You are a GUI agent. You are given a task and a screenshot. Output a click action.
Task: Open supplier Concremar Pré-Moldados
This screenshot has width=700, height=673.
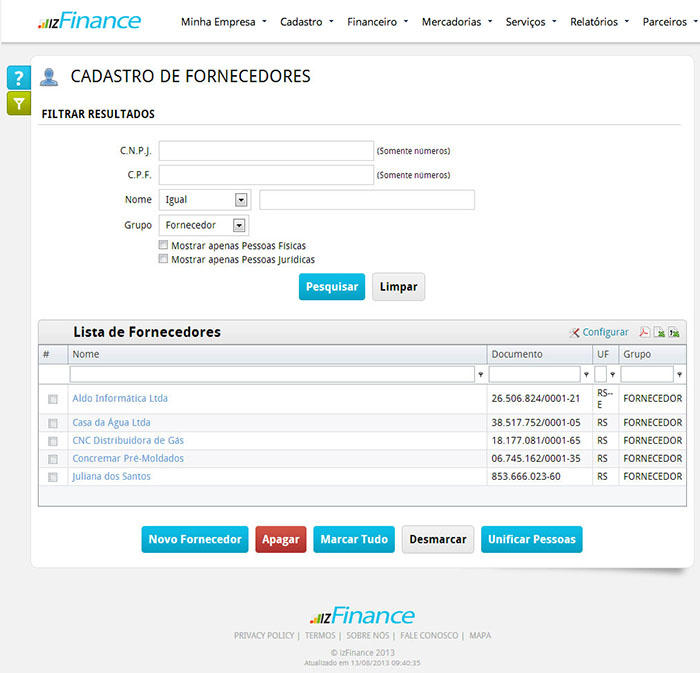[x=128, y=458]
